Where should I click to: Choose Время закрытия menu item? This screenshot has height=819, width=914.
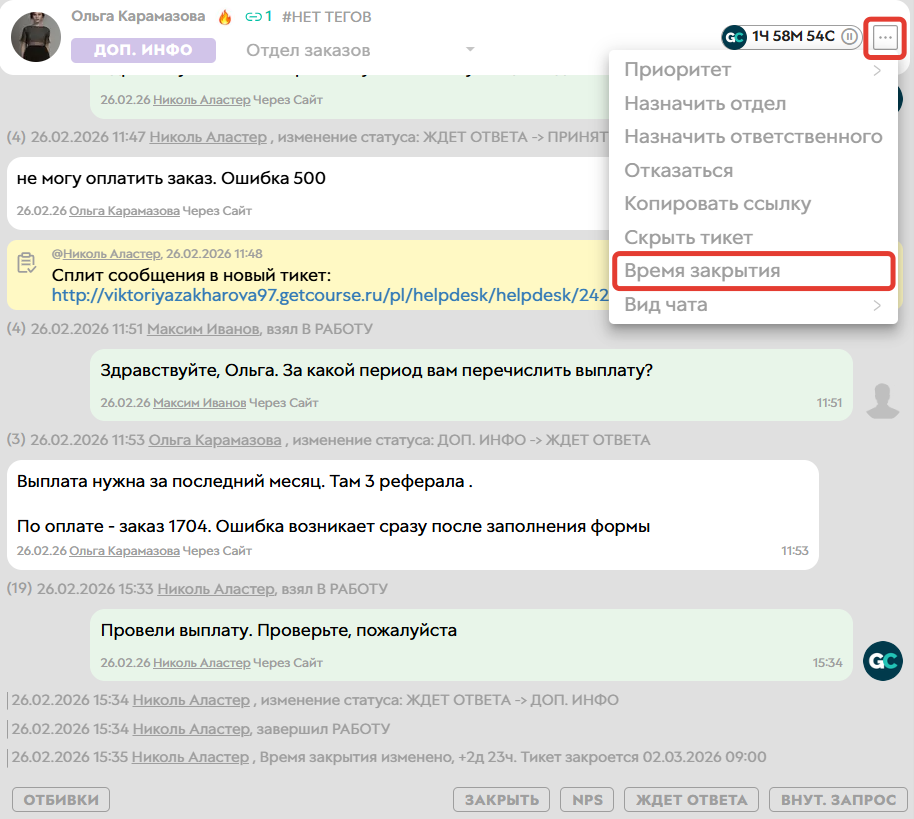tap(753, 270)
